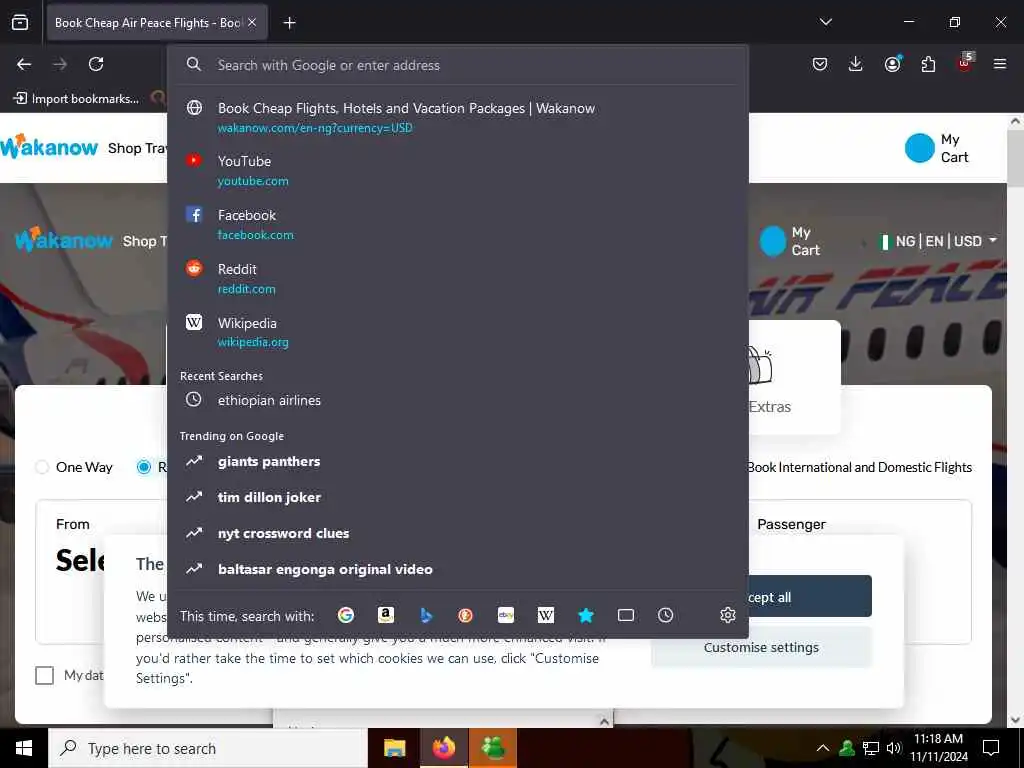1024x768 pixels.
Task: Click the Wakanow logo in the header
Action: pos(49,148)
